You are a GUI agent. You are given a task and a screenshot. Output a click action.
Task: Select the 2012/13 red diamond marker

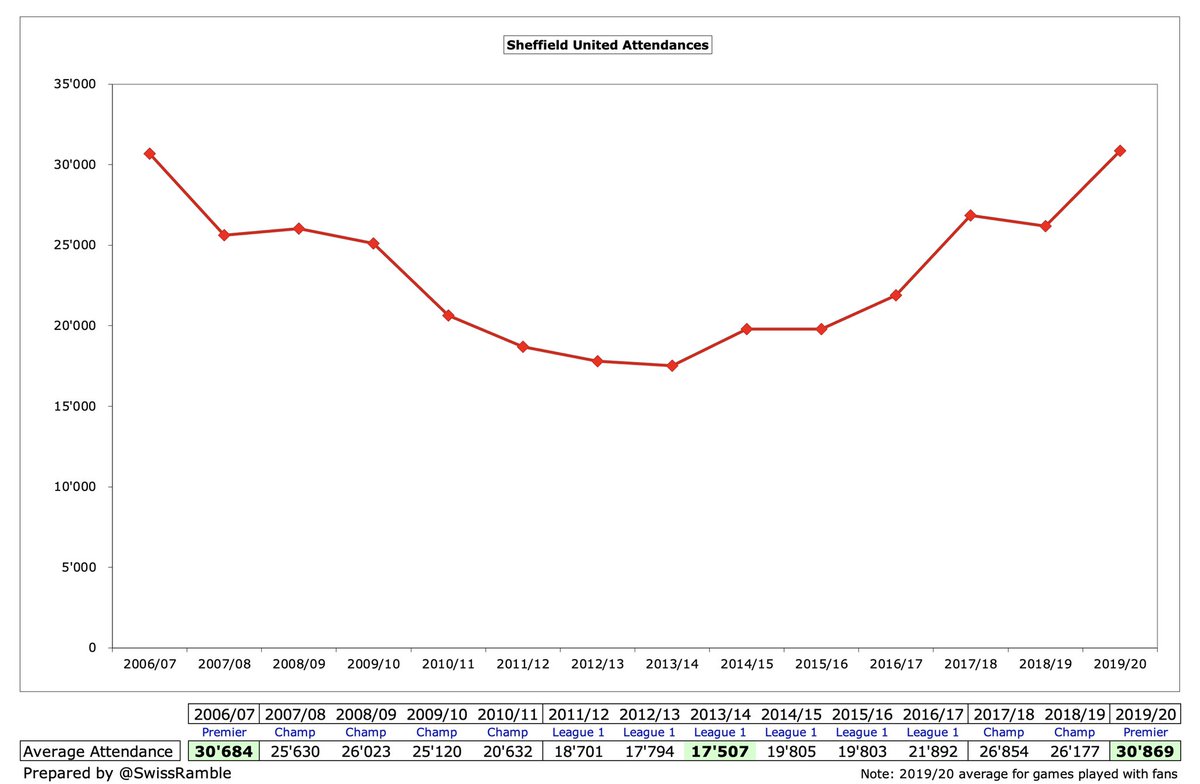pyautogui.click(x=597, y=361)
